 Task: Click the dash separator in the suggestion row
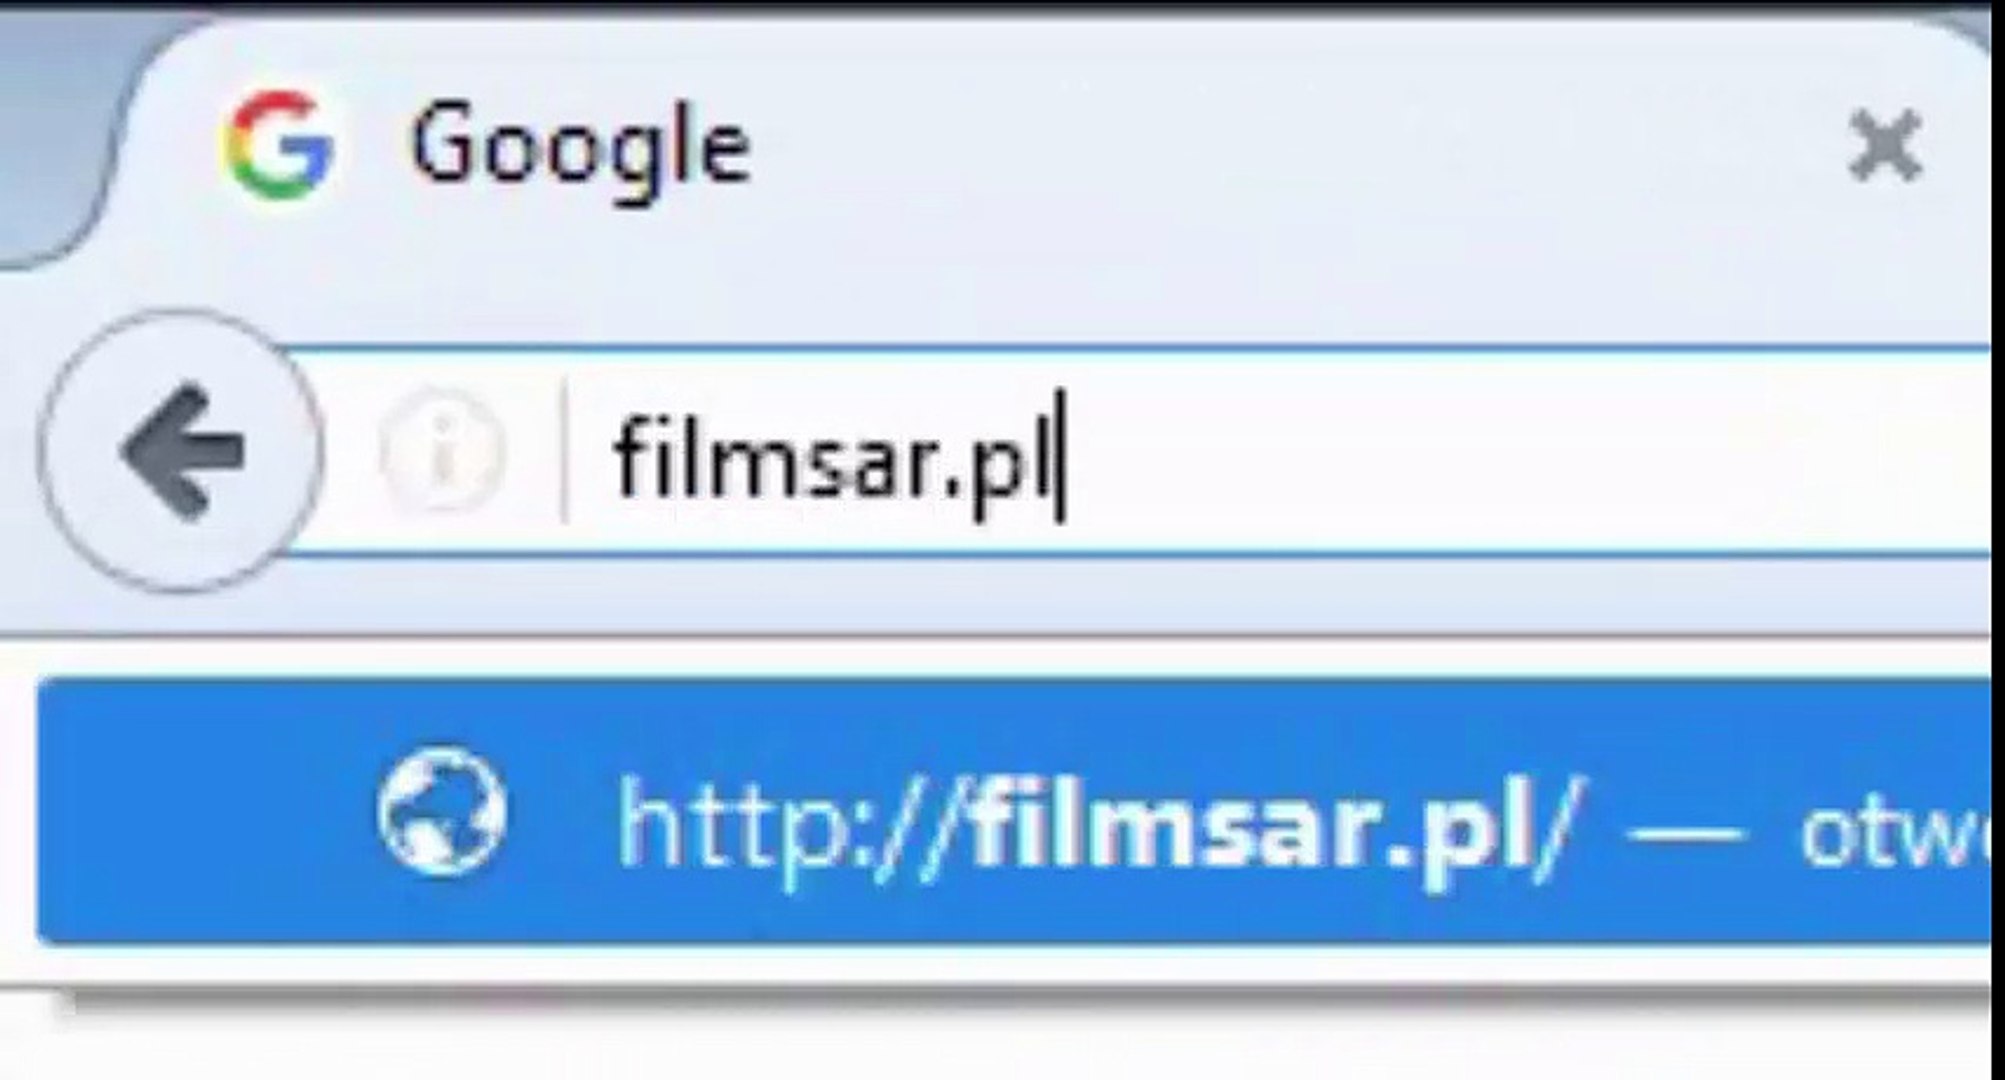click(x=1685, y=832)
